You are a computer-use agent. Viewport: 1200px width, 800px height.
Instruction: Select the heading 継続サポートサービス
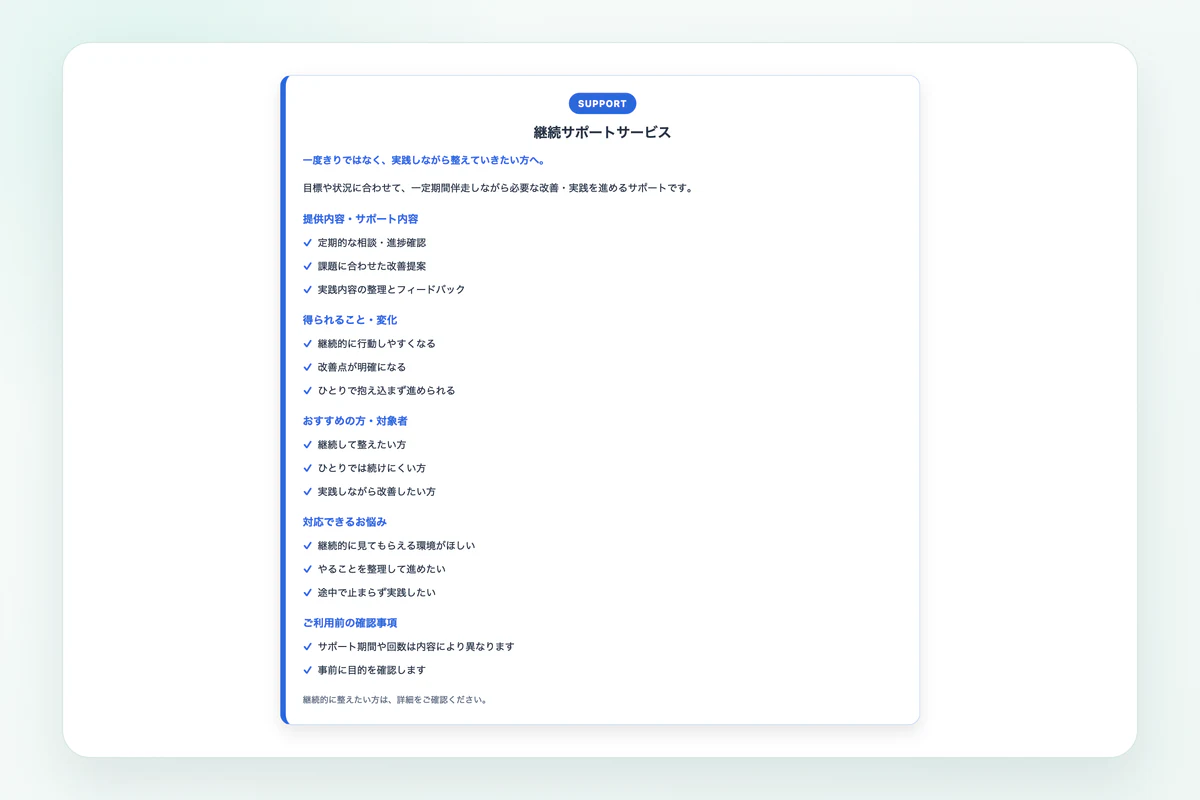(x=602, y=132)
